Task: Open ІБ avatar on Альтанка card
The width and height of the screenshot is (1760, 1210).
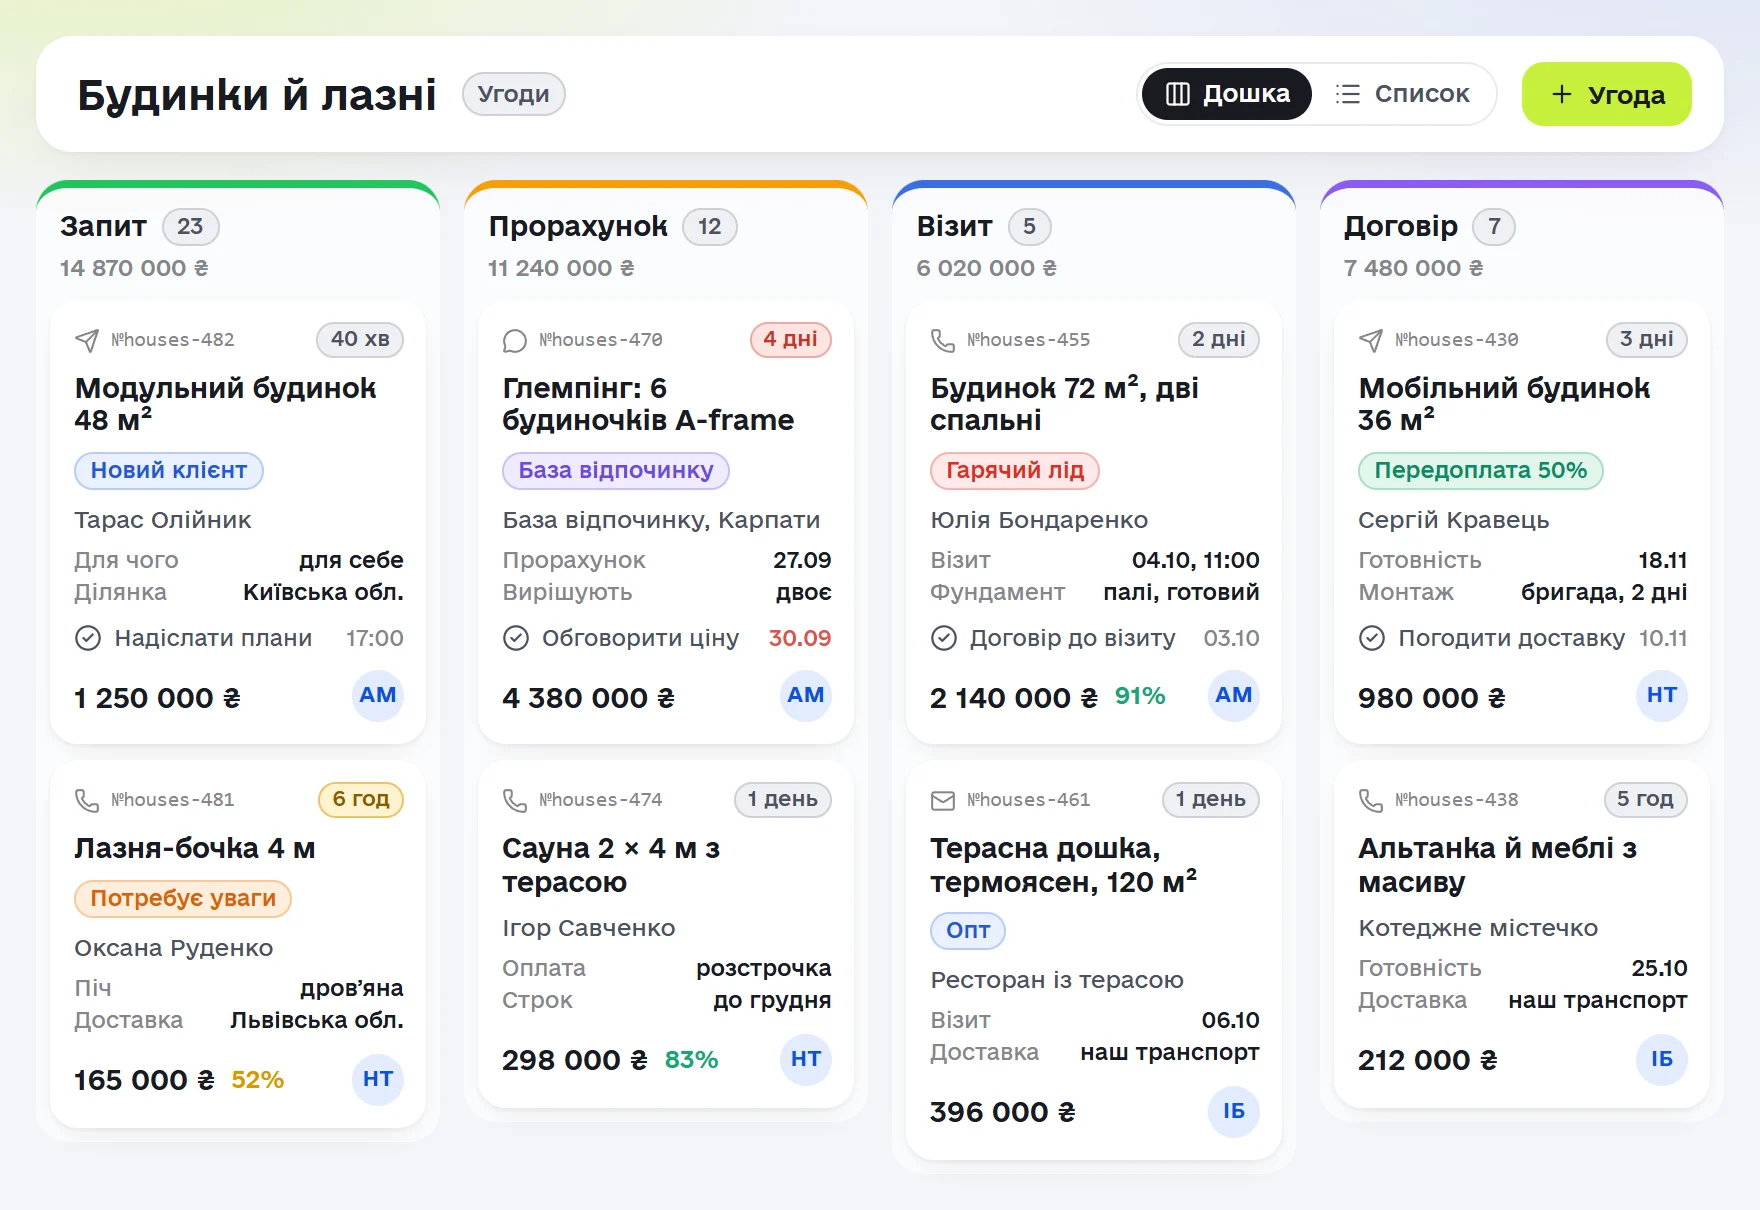Action: (1662, 1059)
